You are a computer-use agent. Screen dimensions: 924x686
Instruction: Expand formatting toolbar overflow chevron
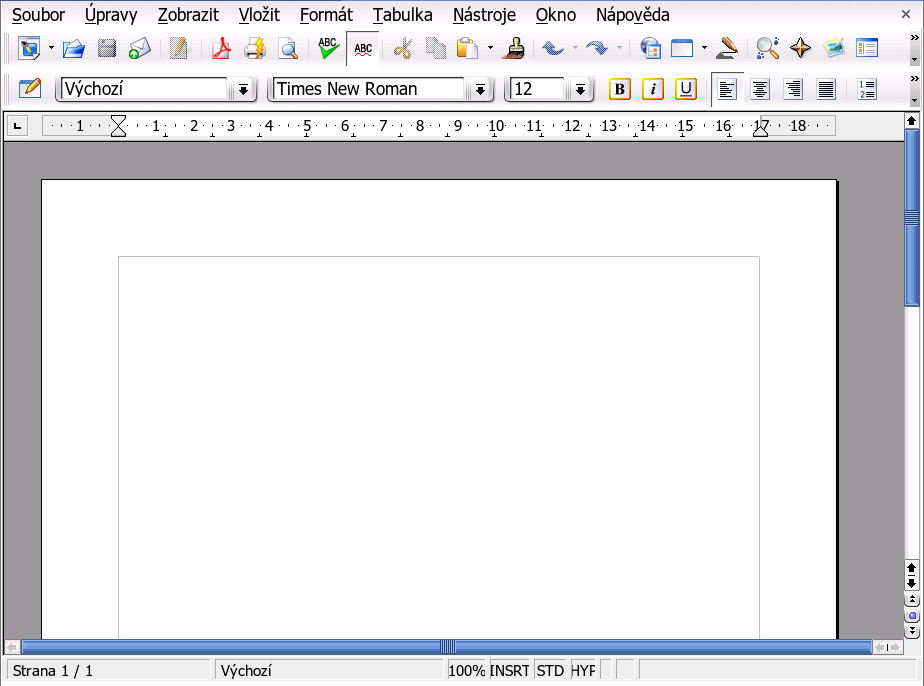[914, 78]
